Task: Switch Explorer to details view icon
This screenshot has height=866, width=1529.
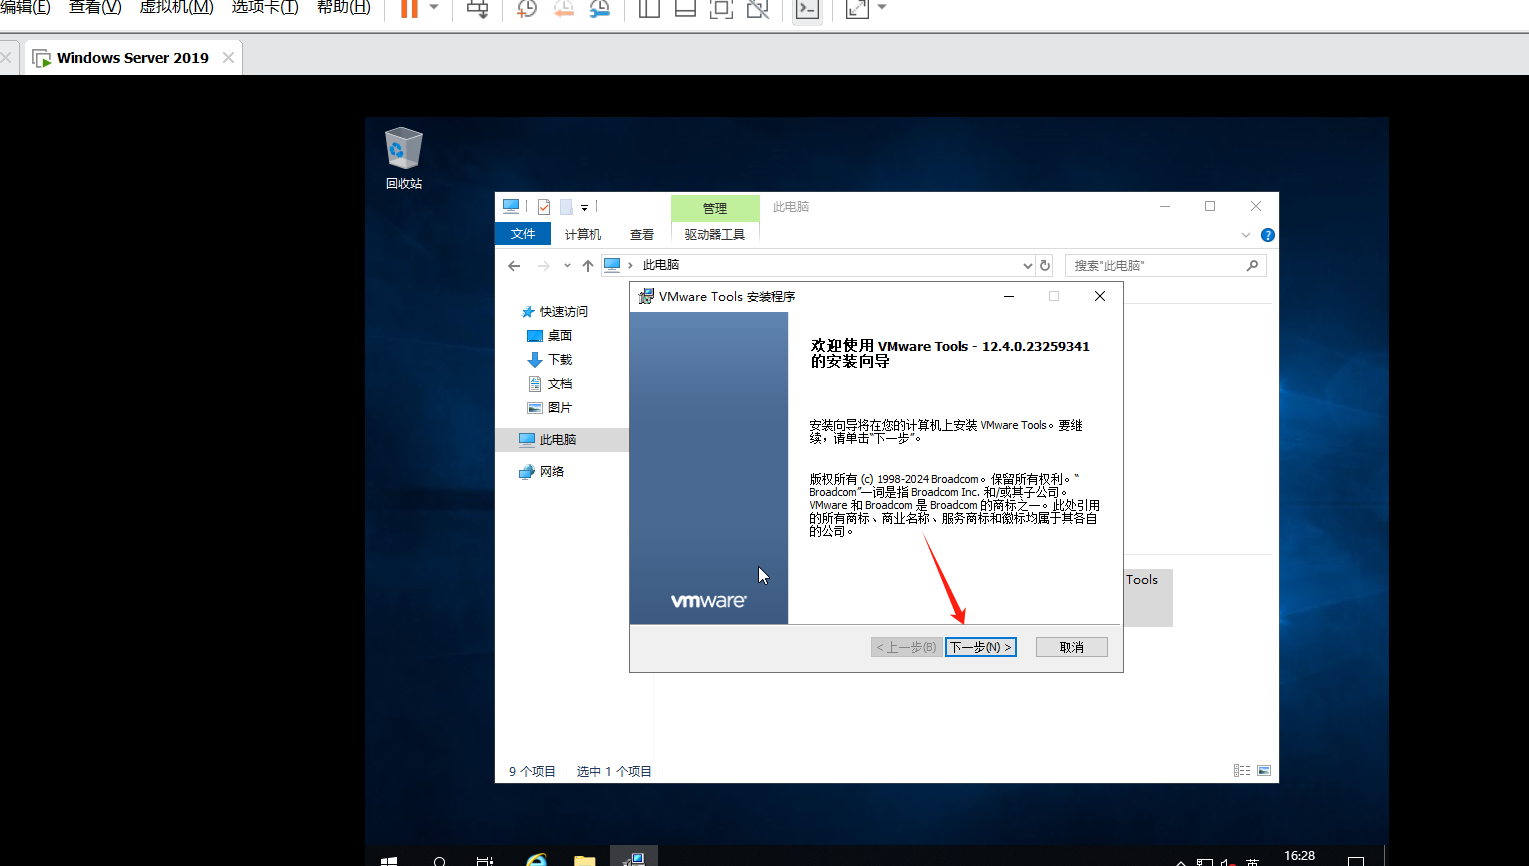Action: [1242, 771]
